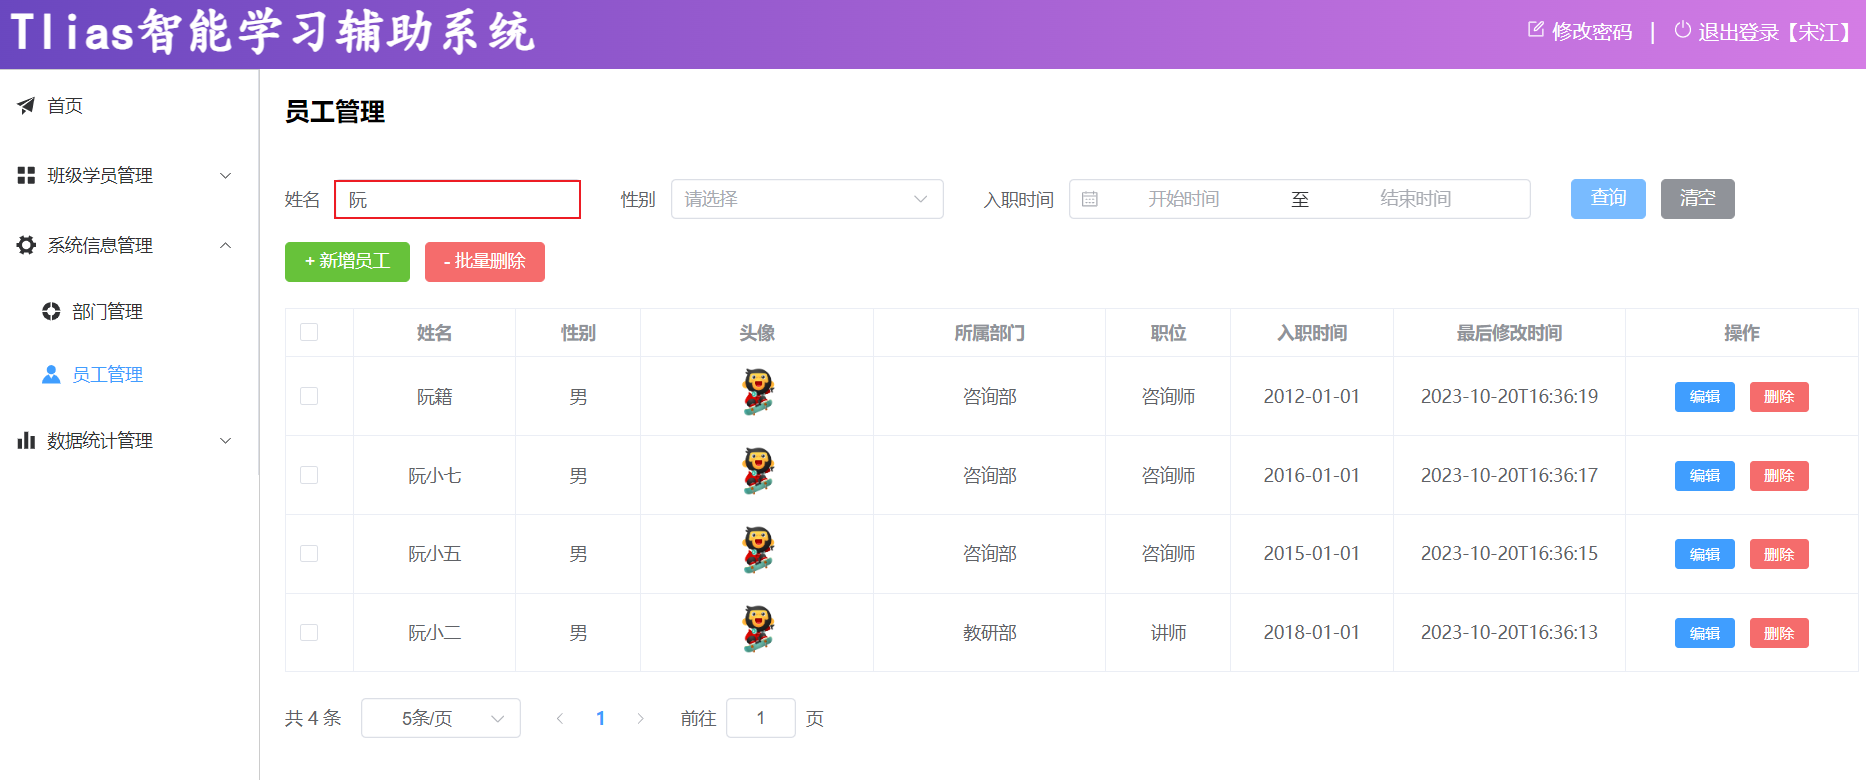
Task: Click avatar image of 阮籍
Action: 758,391
